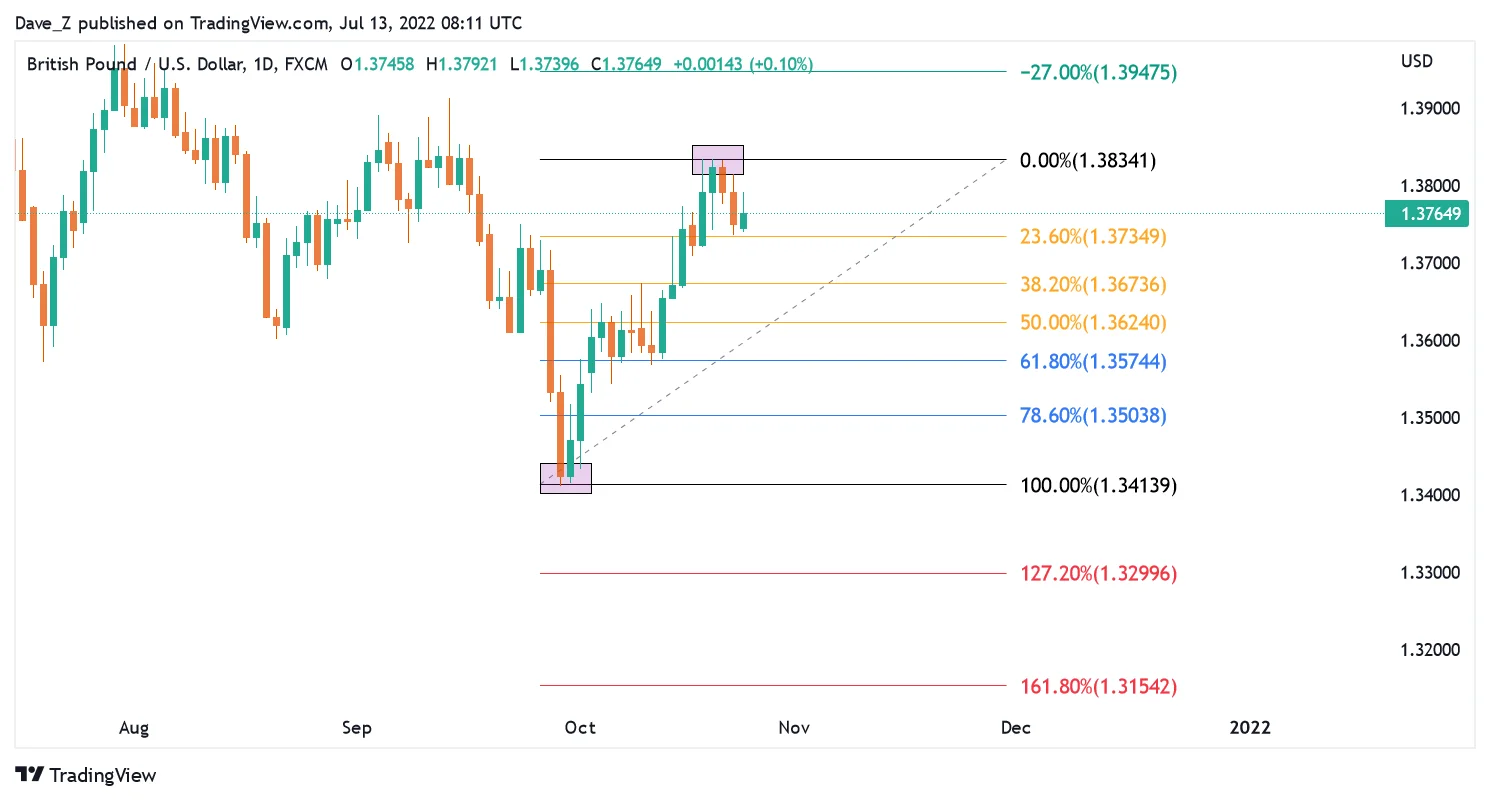
Task: Pick the 61.80% (1.35744) blue level label
Action: click(1093, 361)
